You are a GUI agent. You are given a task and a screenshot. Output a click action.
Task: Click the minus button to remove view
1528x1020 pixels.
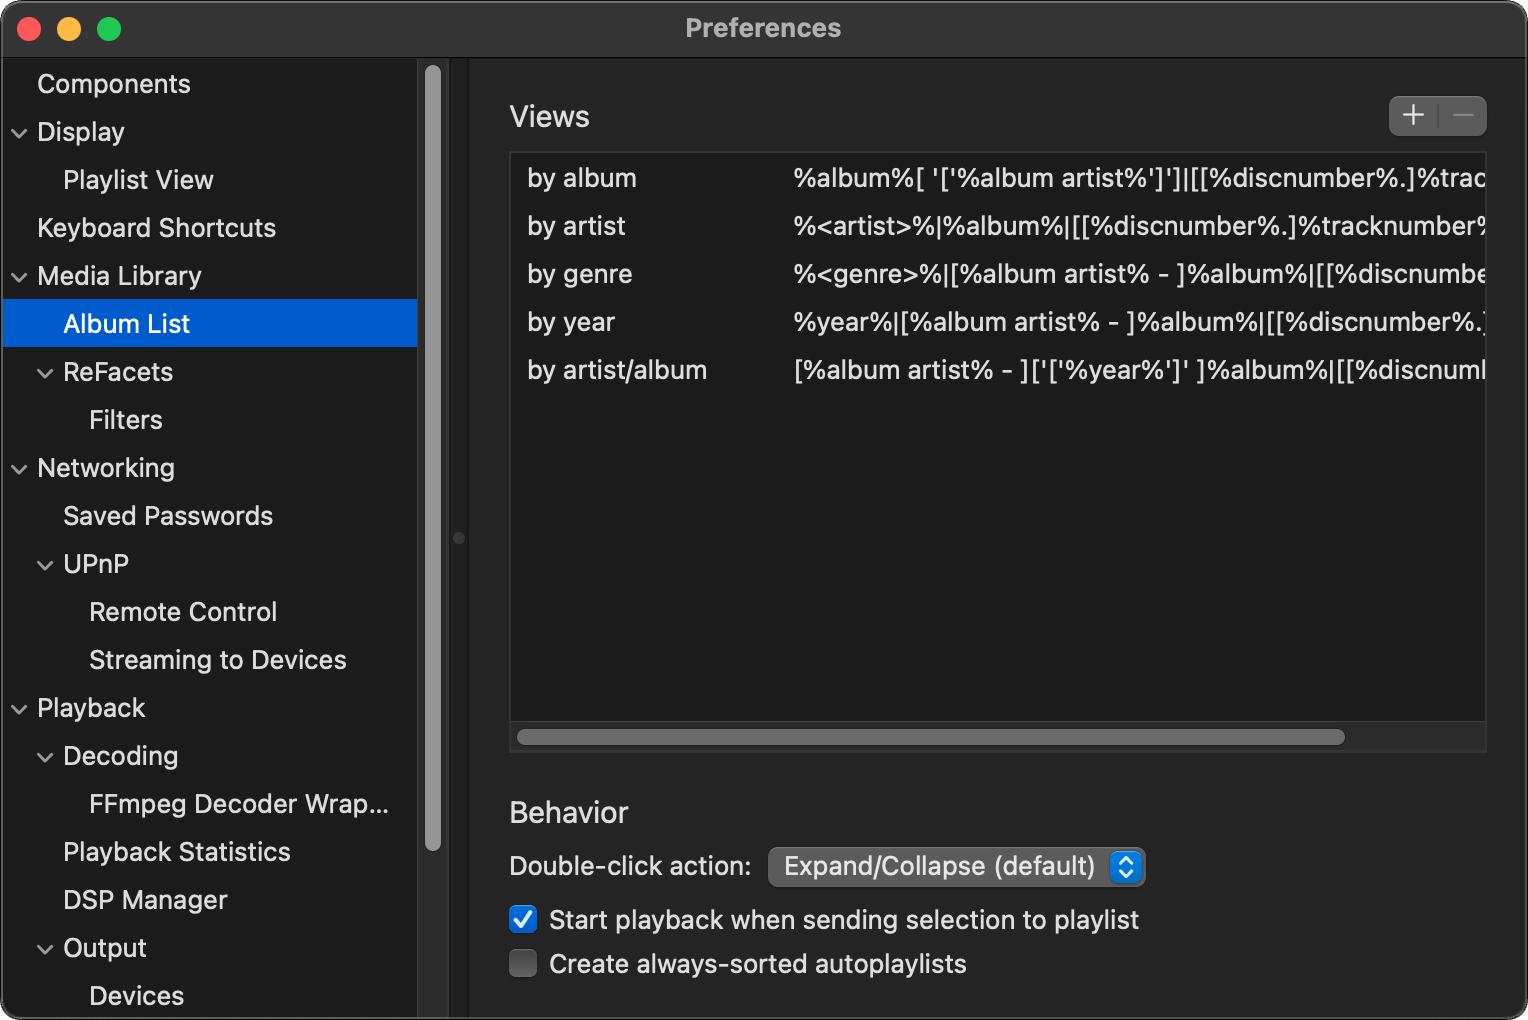pyautogui.click(x=1463, y=116)
